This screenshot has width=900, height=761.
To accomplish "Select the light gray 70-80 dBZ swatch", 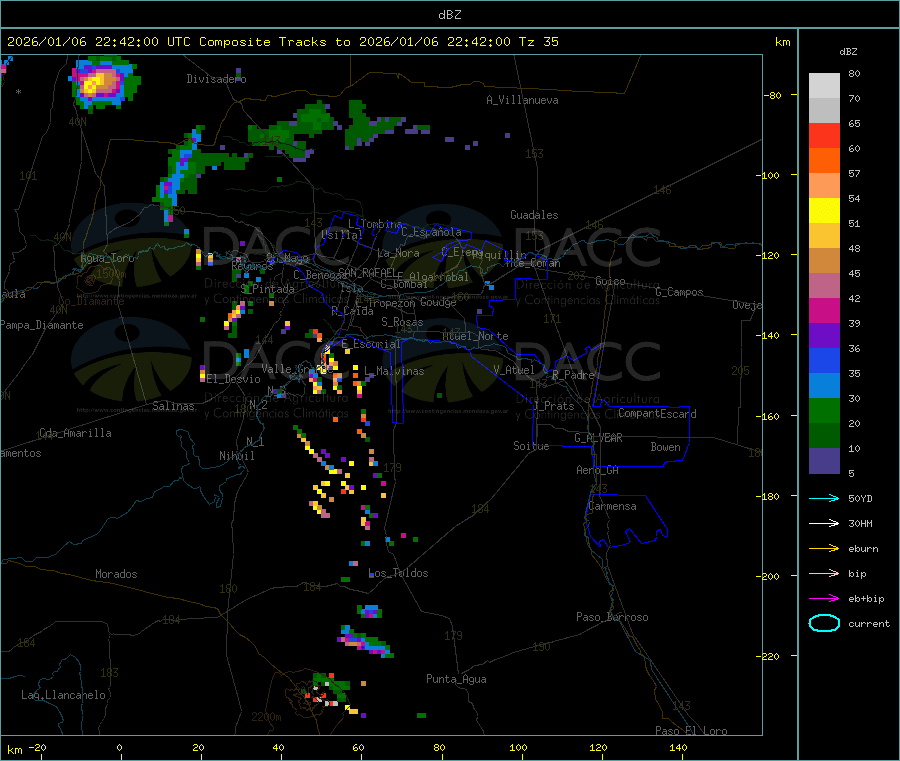I will (x=824, y=86).
